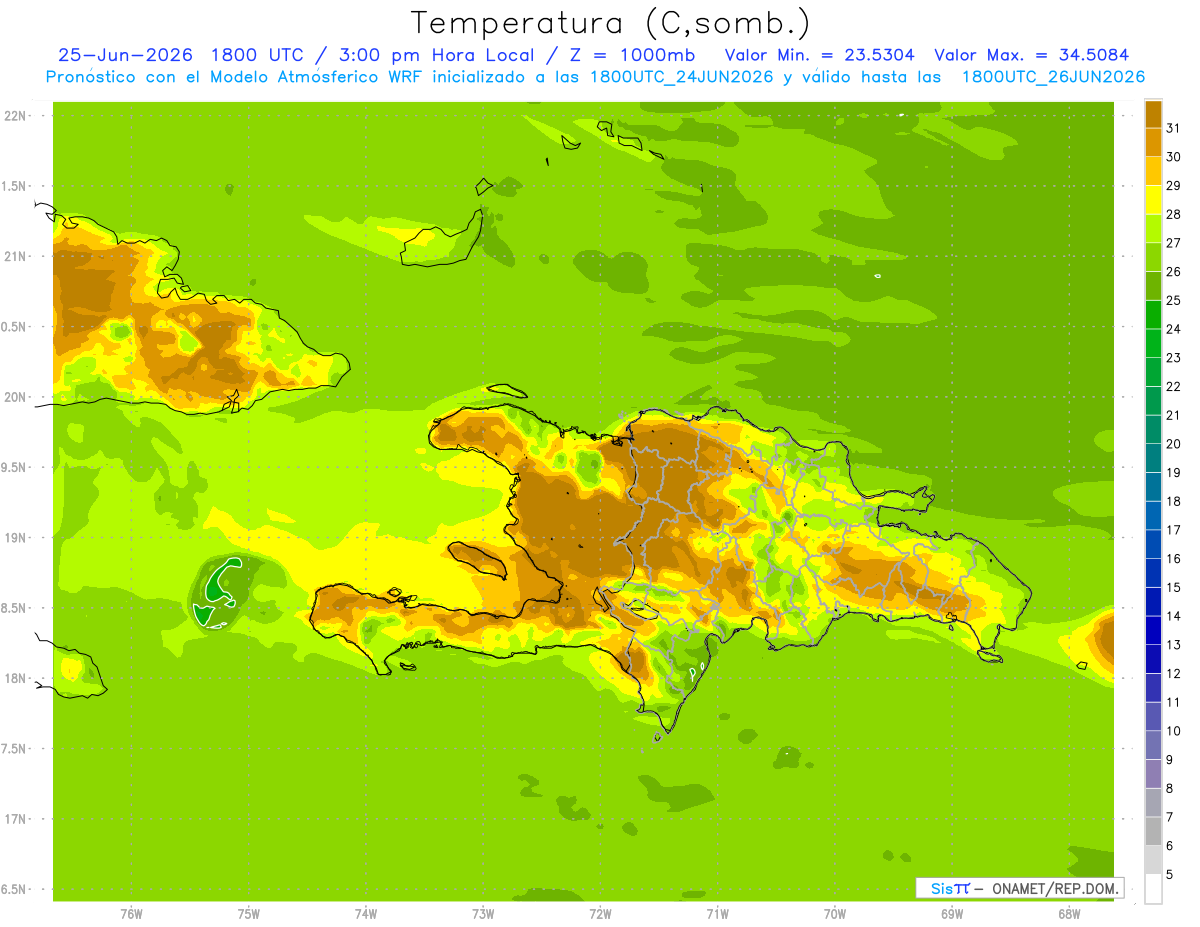Click the "68W" longitude axis label
Image resolution: width=1200 pixels, height=927 pixels.
[1069, 914]
